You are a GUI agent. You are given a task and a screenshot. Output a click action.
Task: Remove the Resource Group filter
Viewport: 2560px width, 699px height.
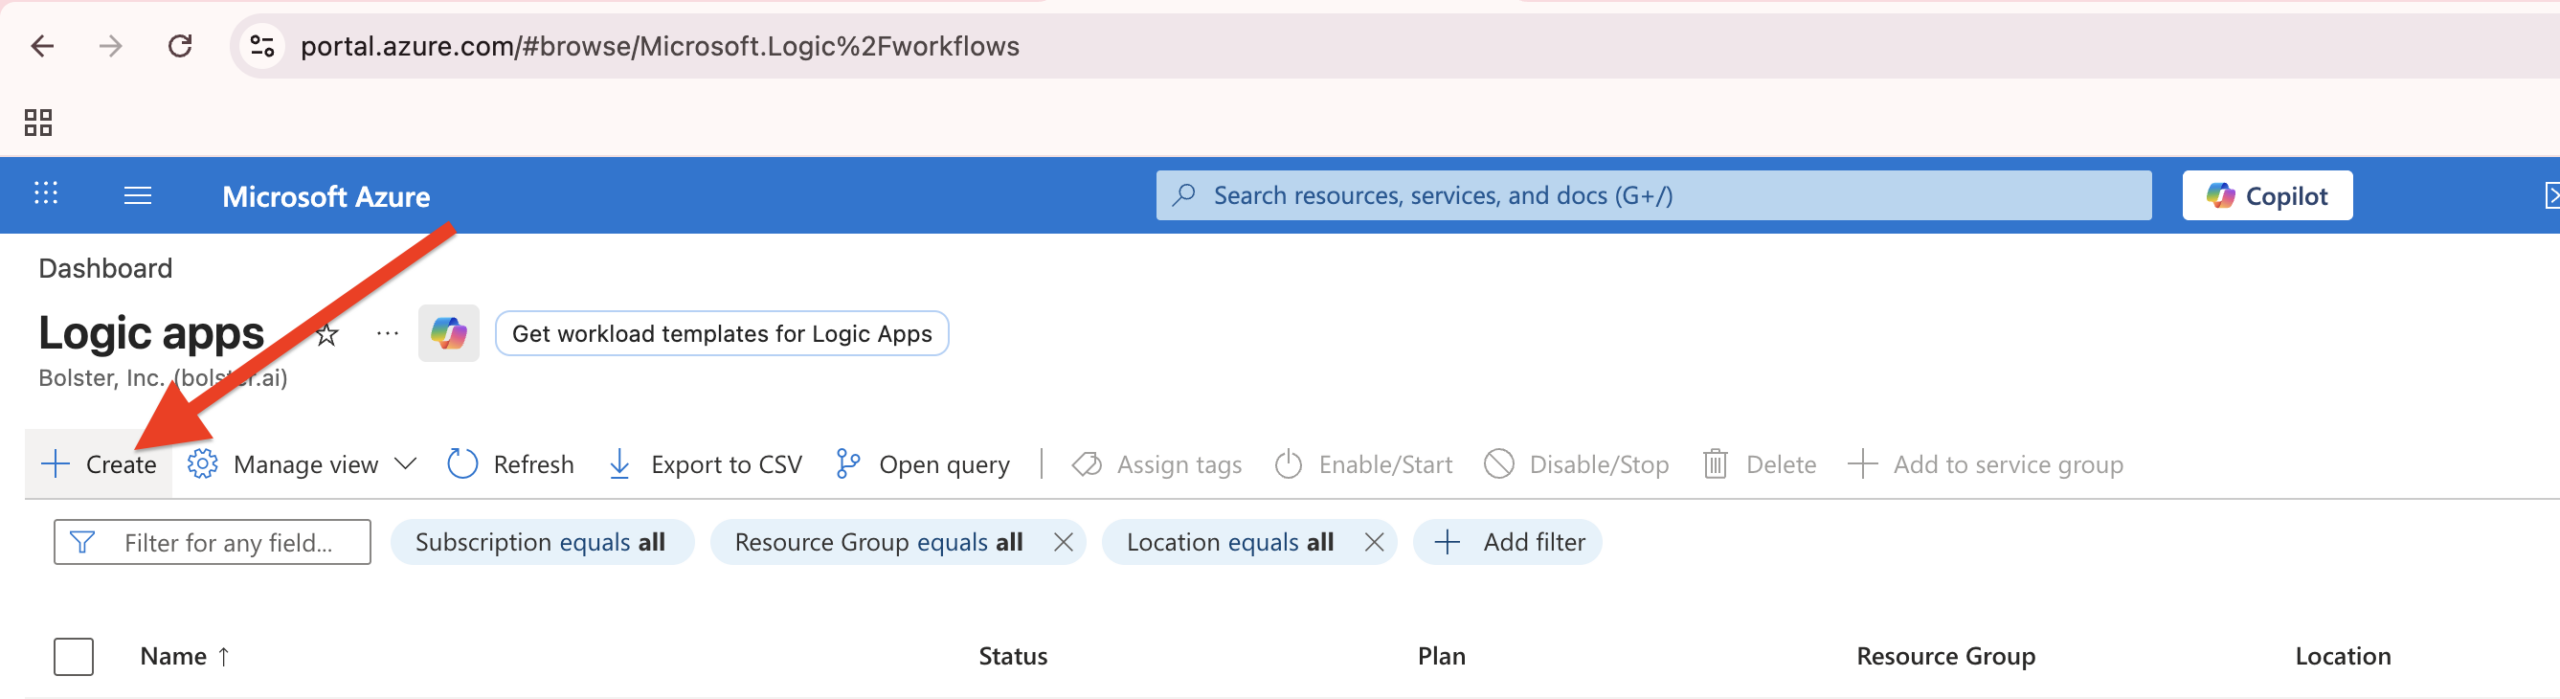1063,543
